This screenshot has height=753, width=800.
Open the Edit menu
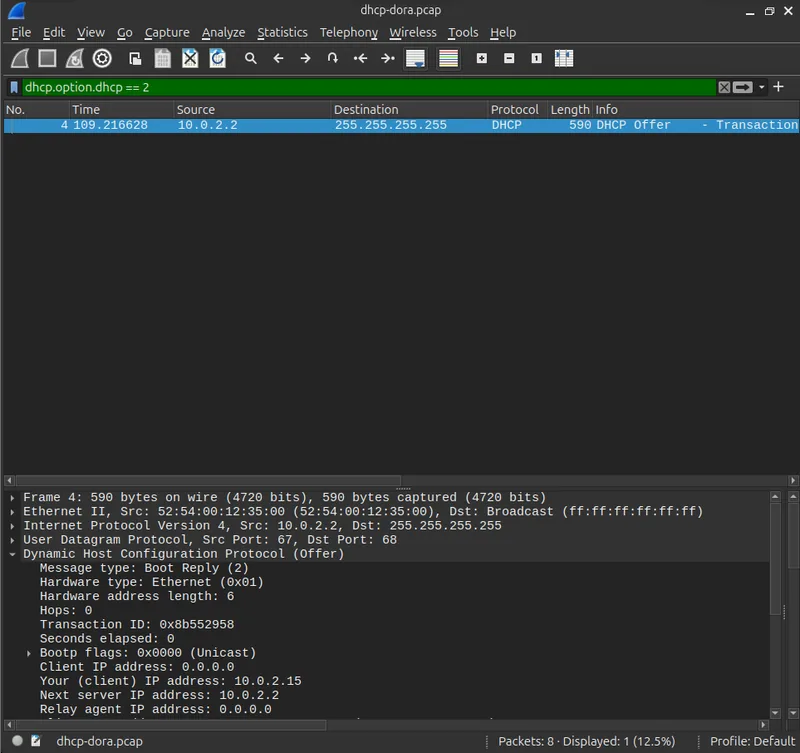[54, 33]
